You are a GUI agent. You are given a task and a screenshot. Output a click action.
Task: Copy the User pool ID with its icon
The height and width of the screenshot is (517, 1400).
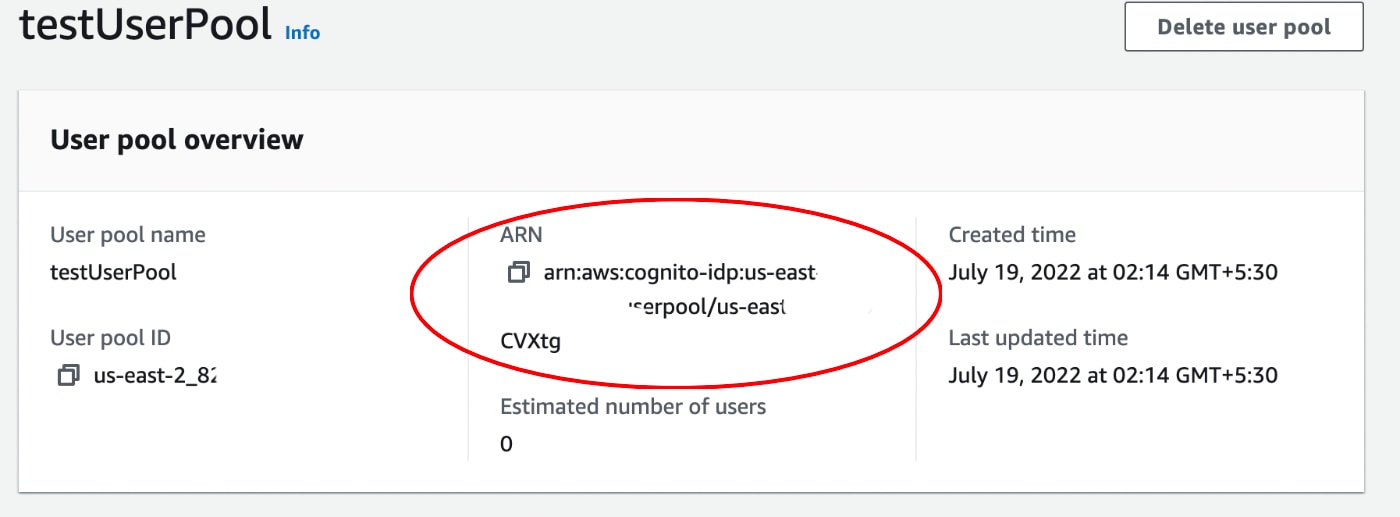[68, 376]
